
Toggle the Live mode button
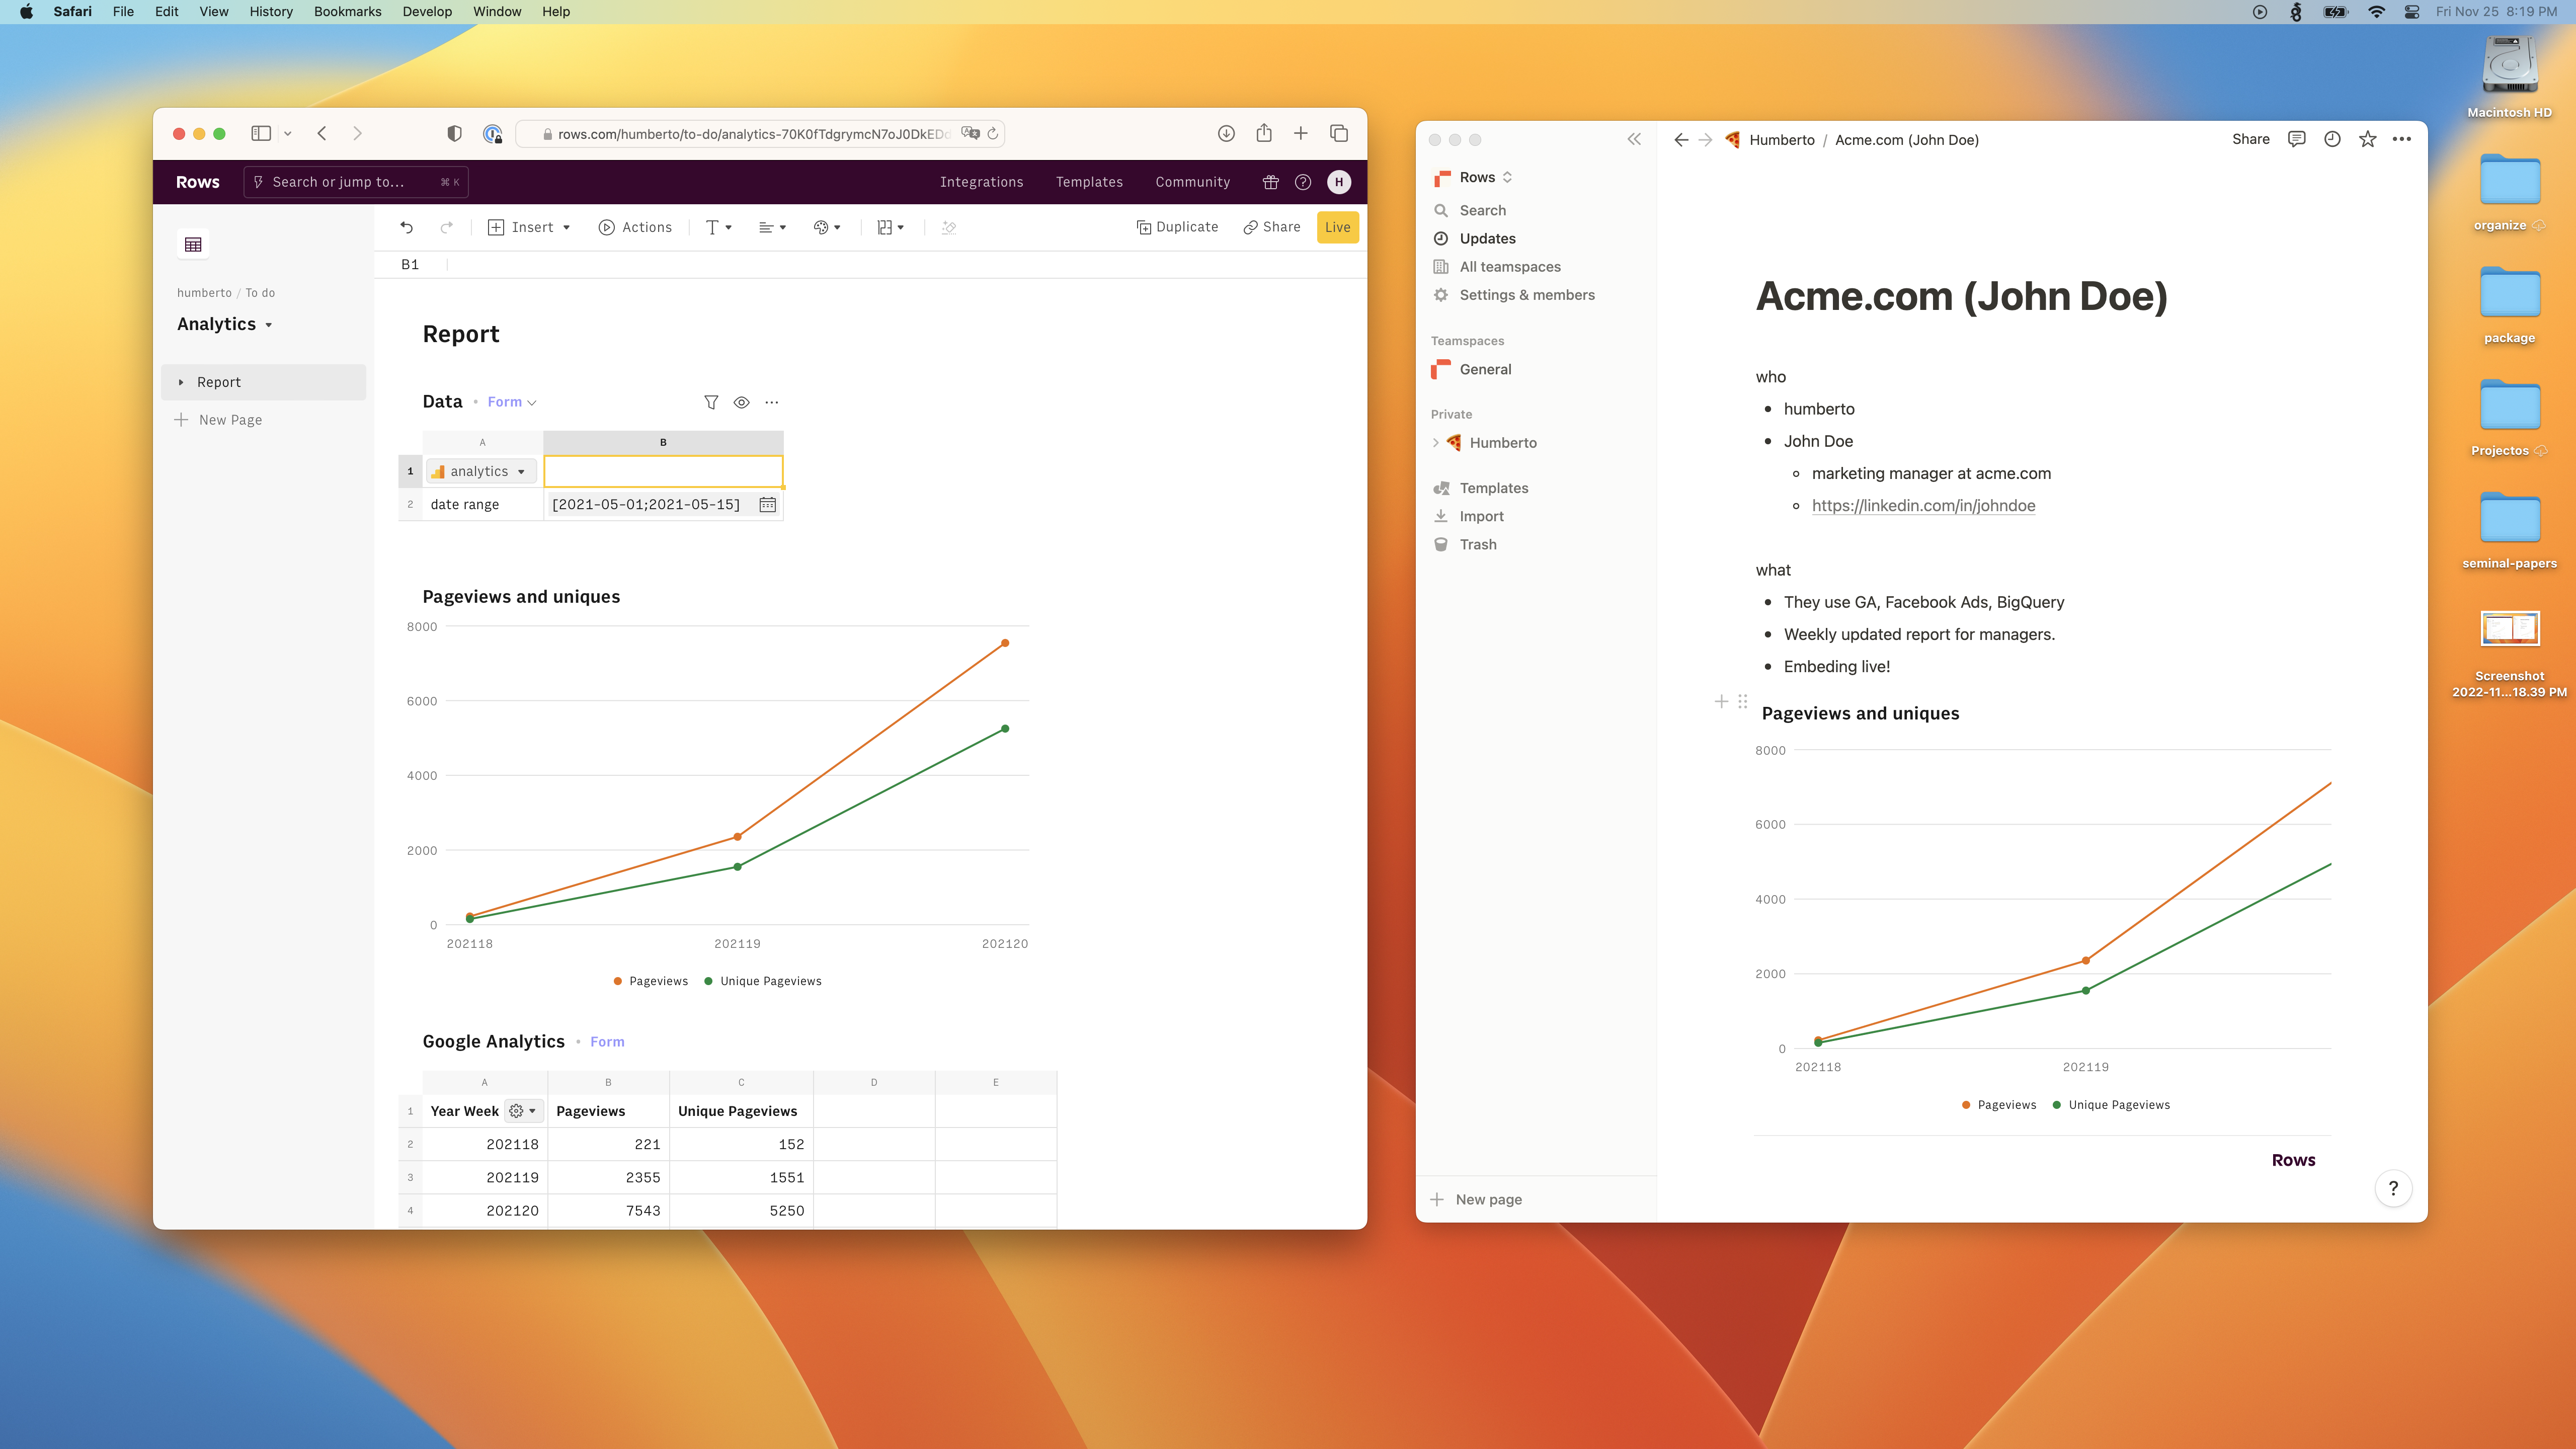(1337, 227)
